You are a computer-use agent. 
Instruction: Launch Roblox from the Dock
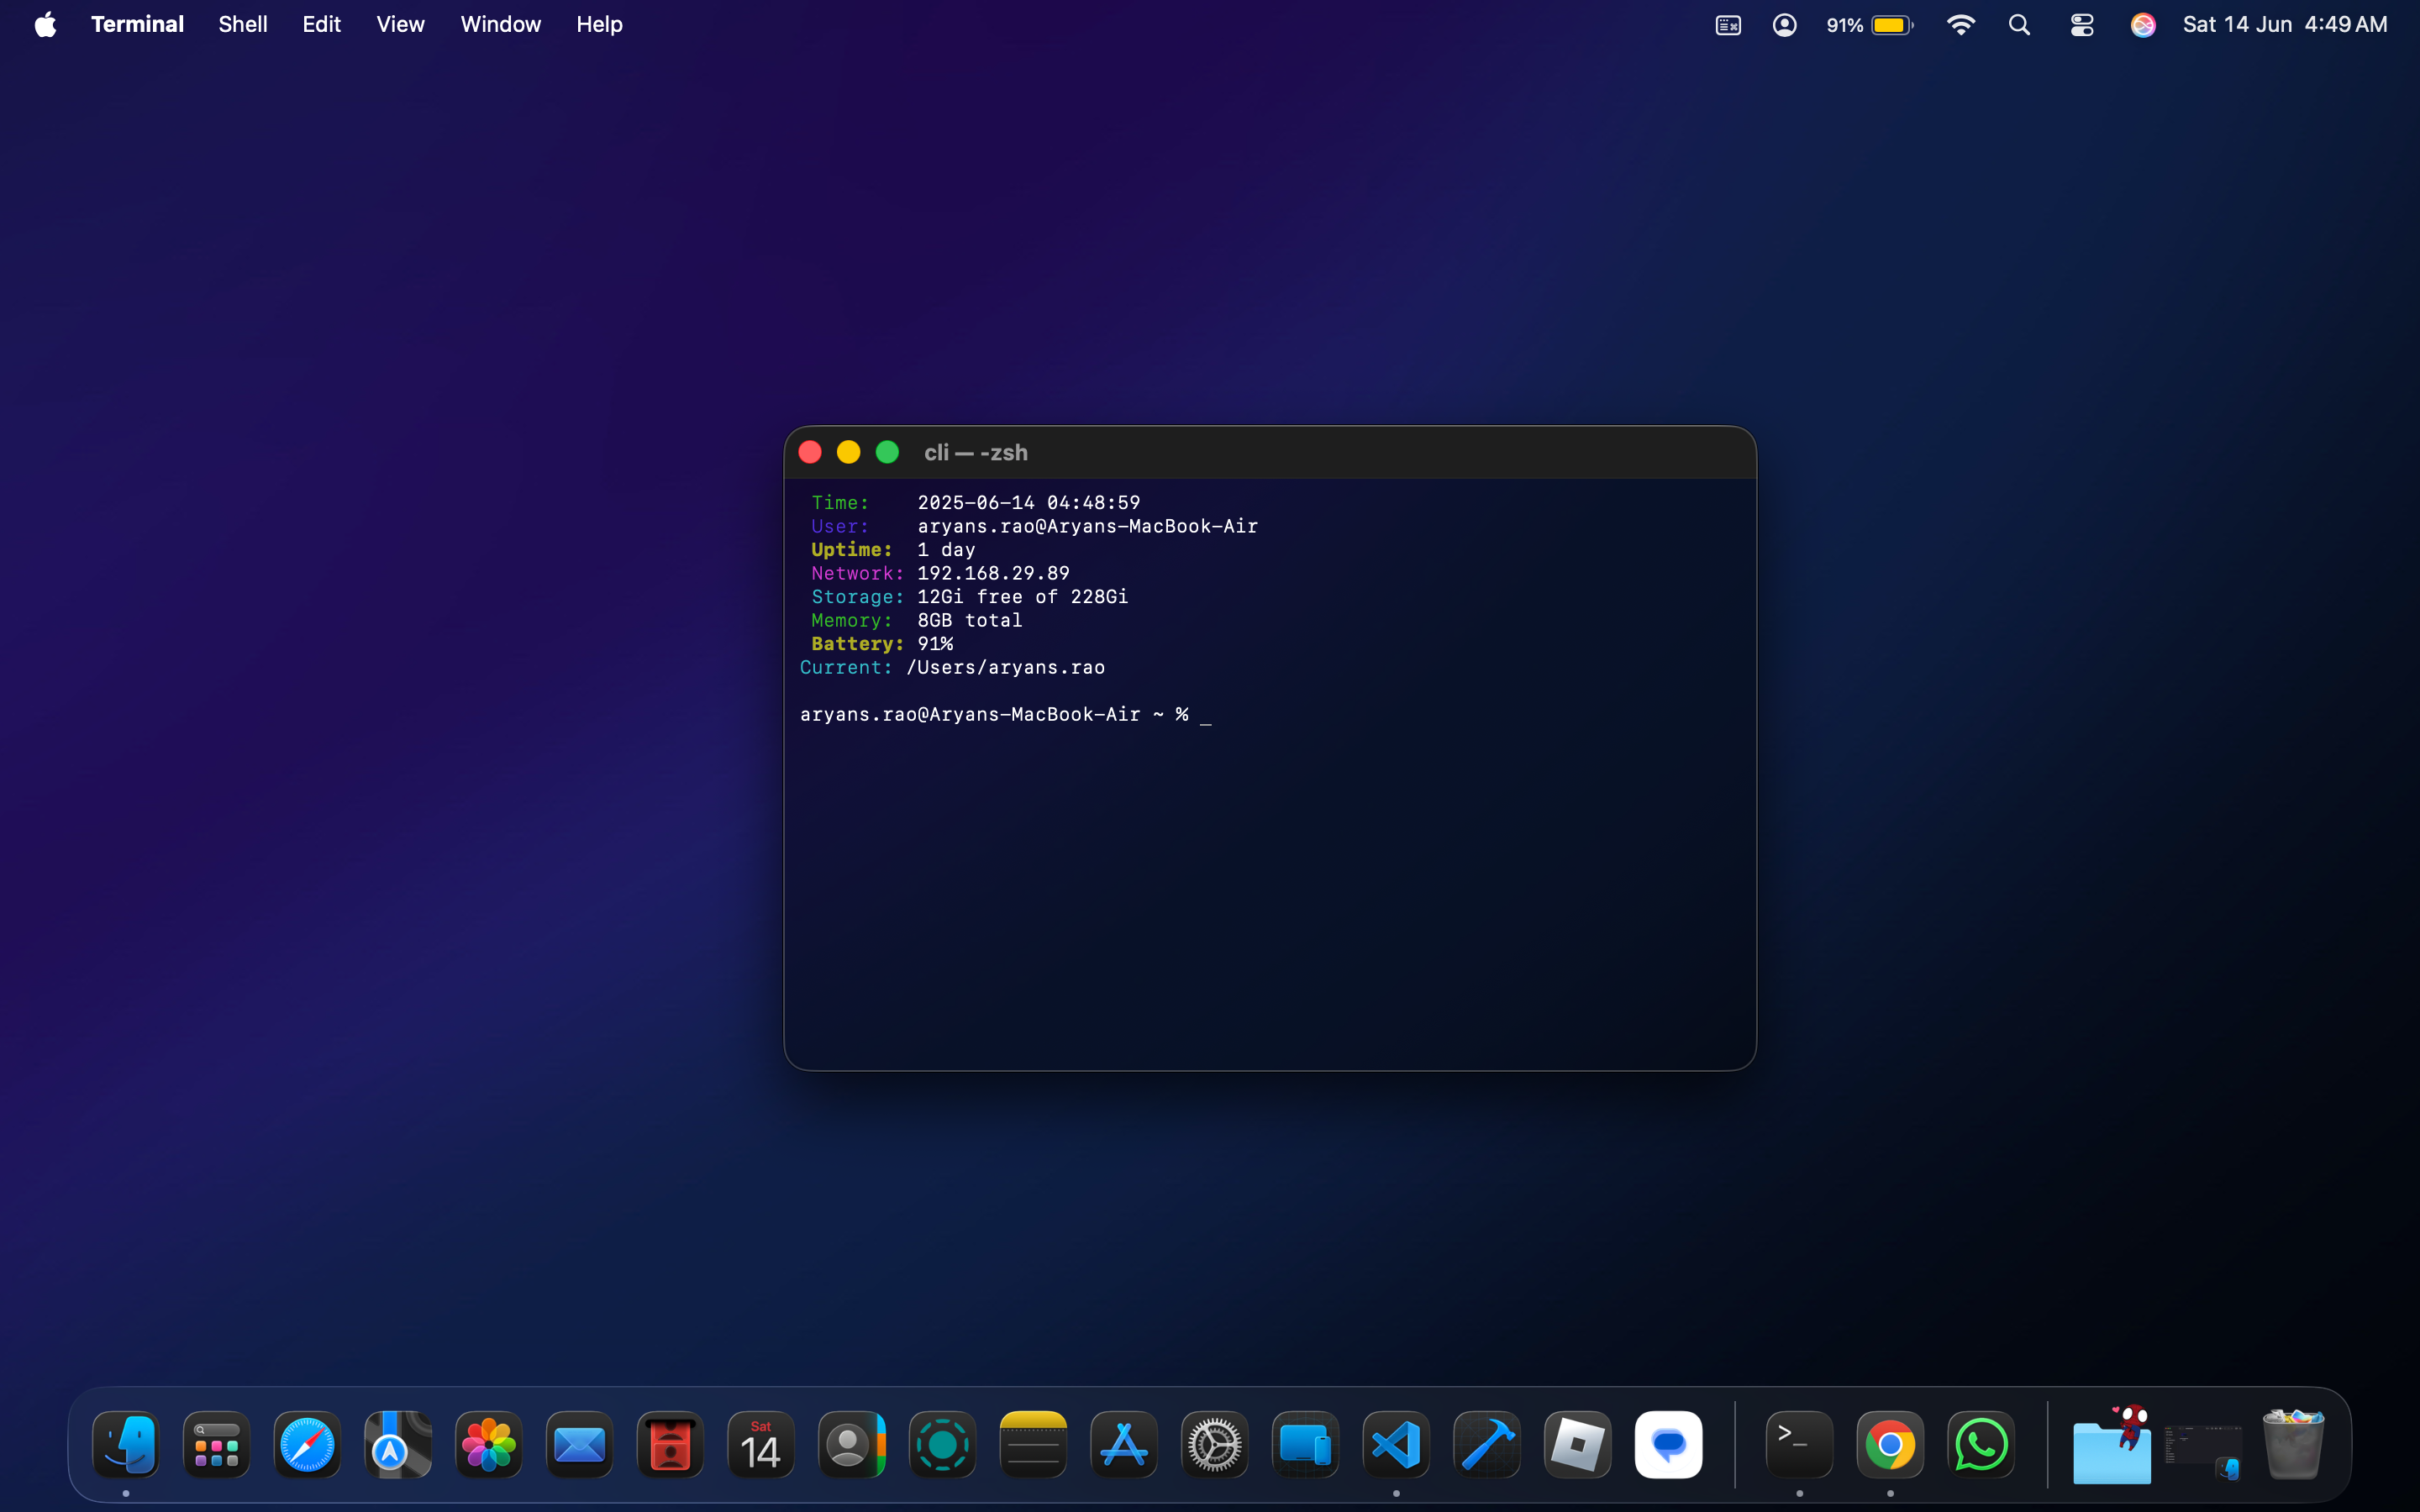[x=1577, y=1444]
